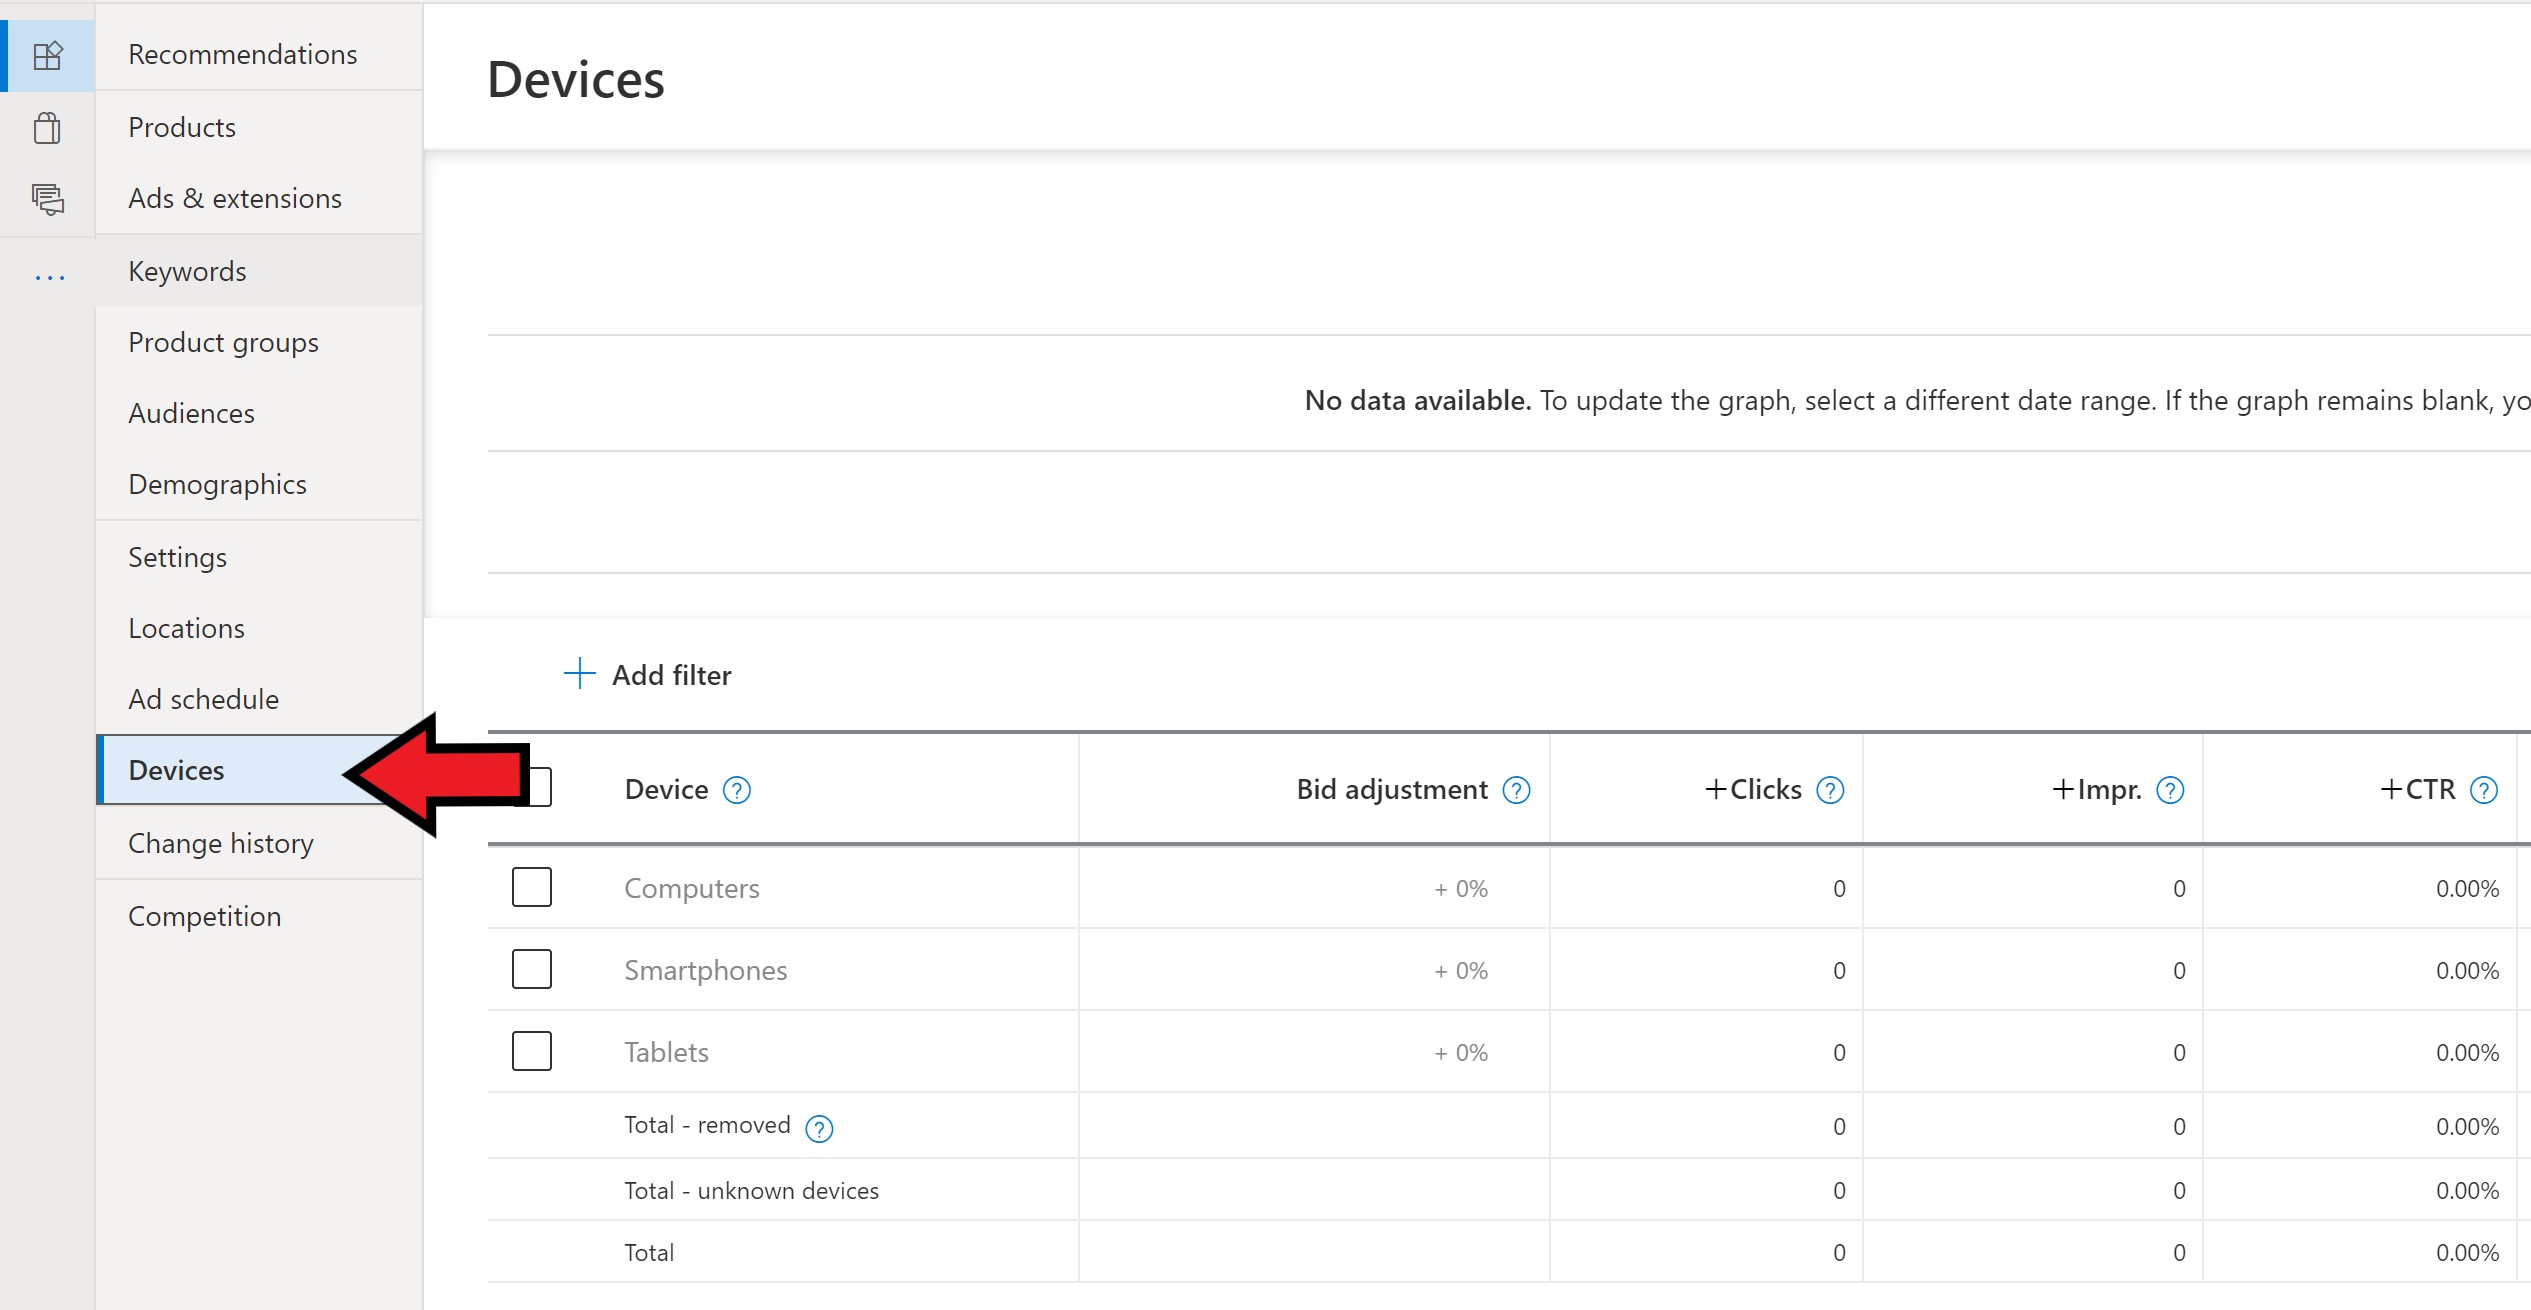Viewport: 2531px width, 1310px height.
Task: Edit Smartphones bid adjustment + 0%
Action: point(1461,971)
